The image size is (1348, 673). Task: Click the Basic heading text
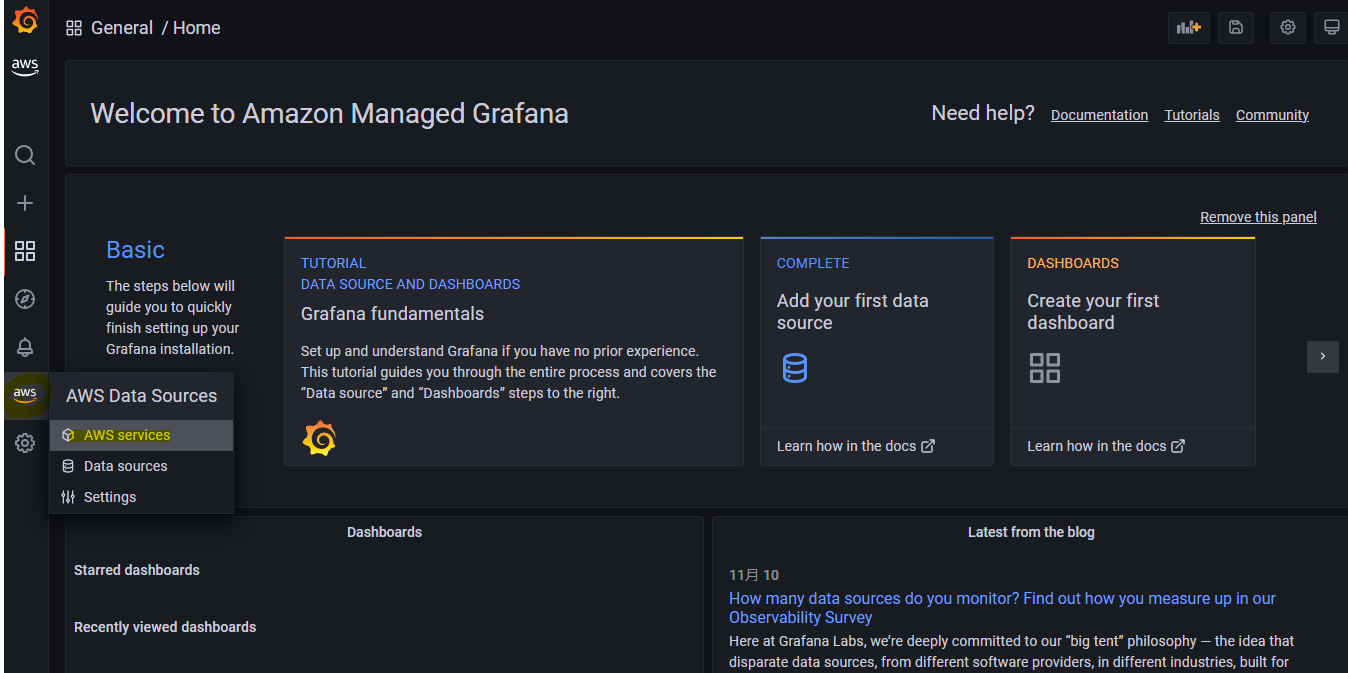tap(135, 250)
